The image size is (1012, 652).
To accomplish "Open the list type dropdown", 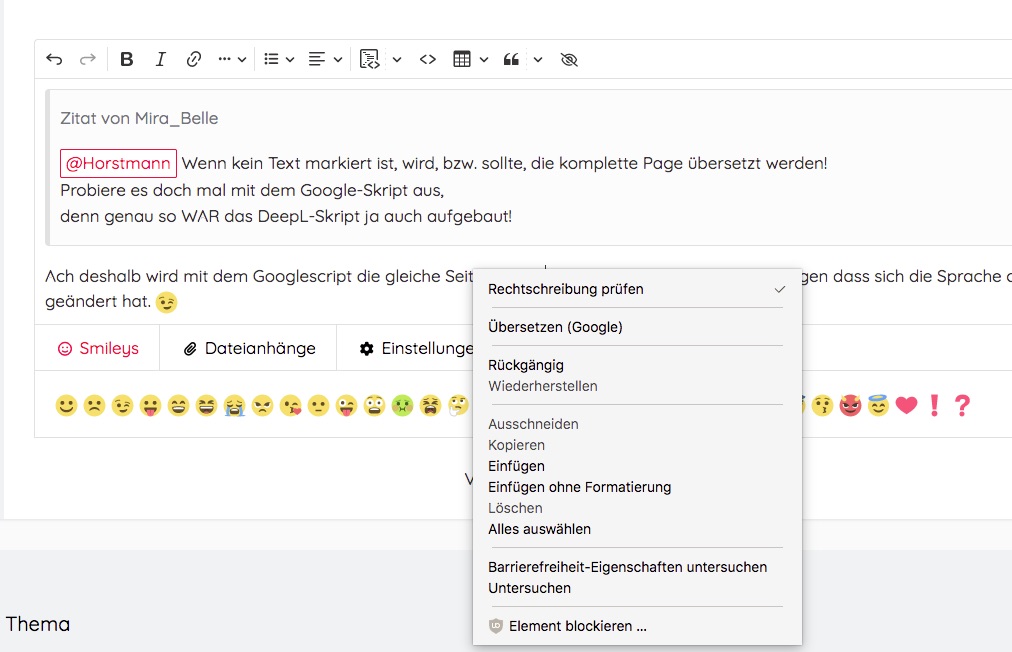I will click(x=279, y=60).
